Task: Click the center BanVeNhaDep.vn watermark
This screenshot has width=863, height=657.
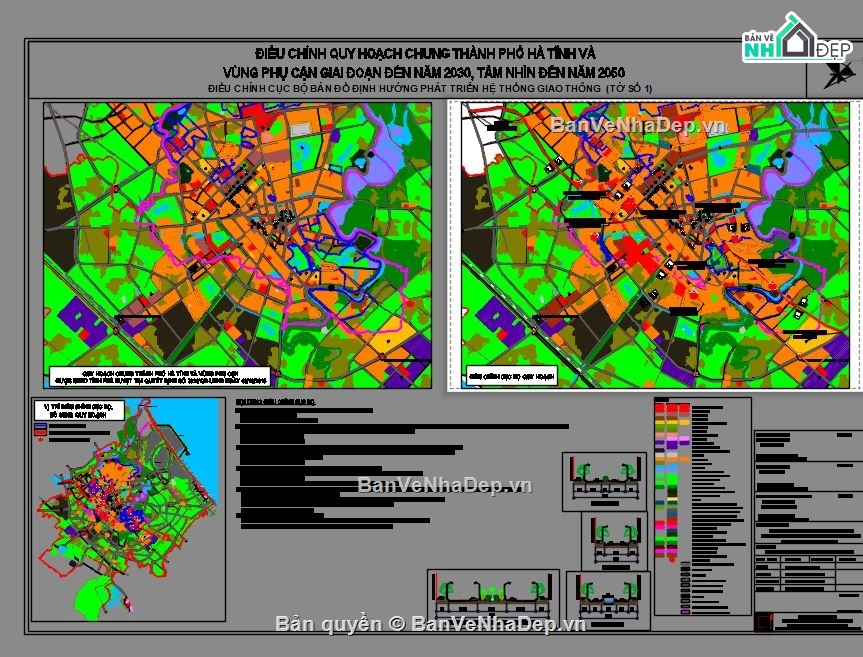Action: click(445, 485)
